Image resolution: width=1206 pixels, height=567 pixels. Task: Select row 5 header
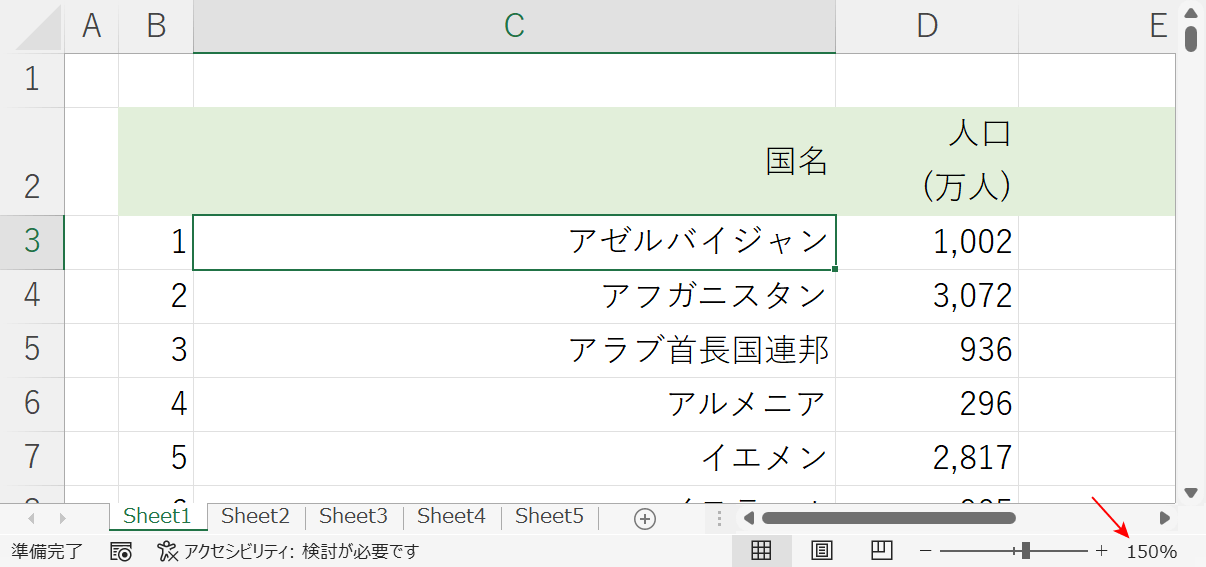[32, 350]
